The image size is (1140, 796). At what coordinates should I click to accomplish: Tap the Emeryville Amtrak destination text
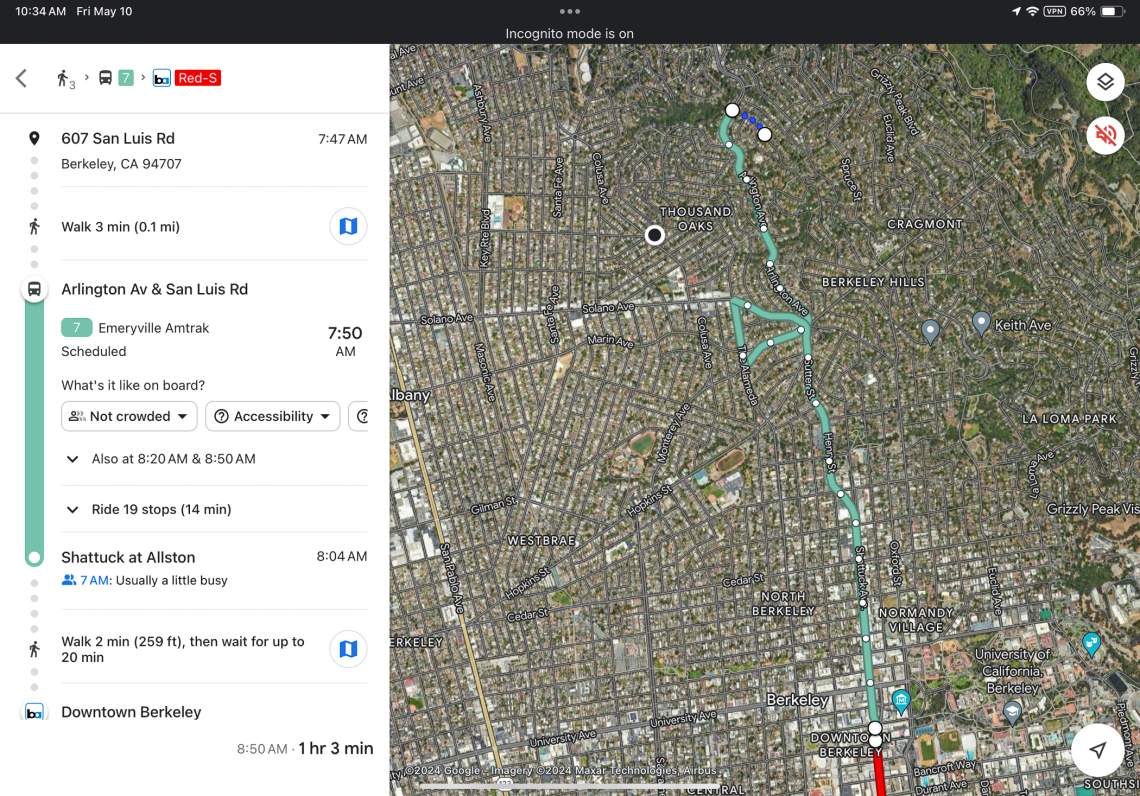pos(153,328)
